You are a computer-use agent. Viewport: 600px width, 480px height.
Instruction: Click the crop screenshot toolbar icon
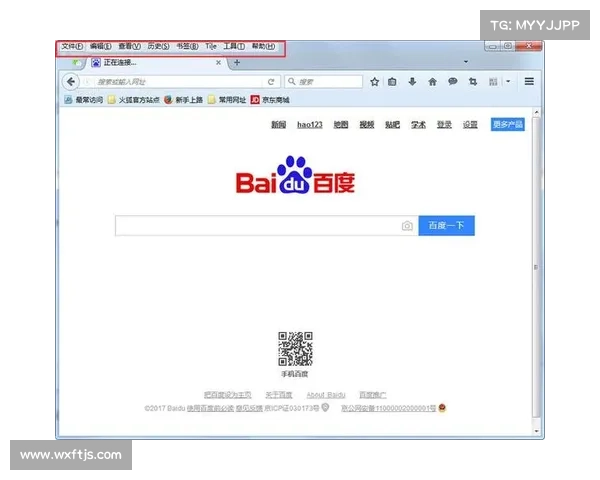pyautogui.click(x=473, y=82)
